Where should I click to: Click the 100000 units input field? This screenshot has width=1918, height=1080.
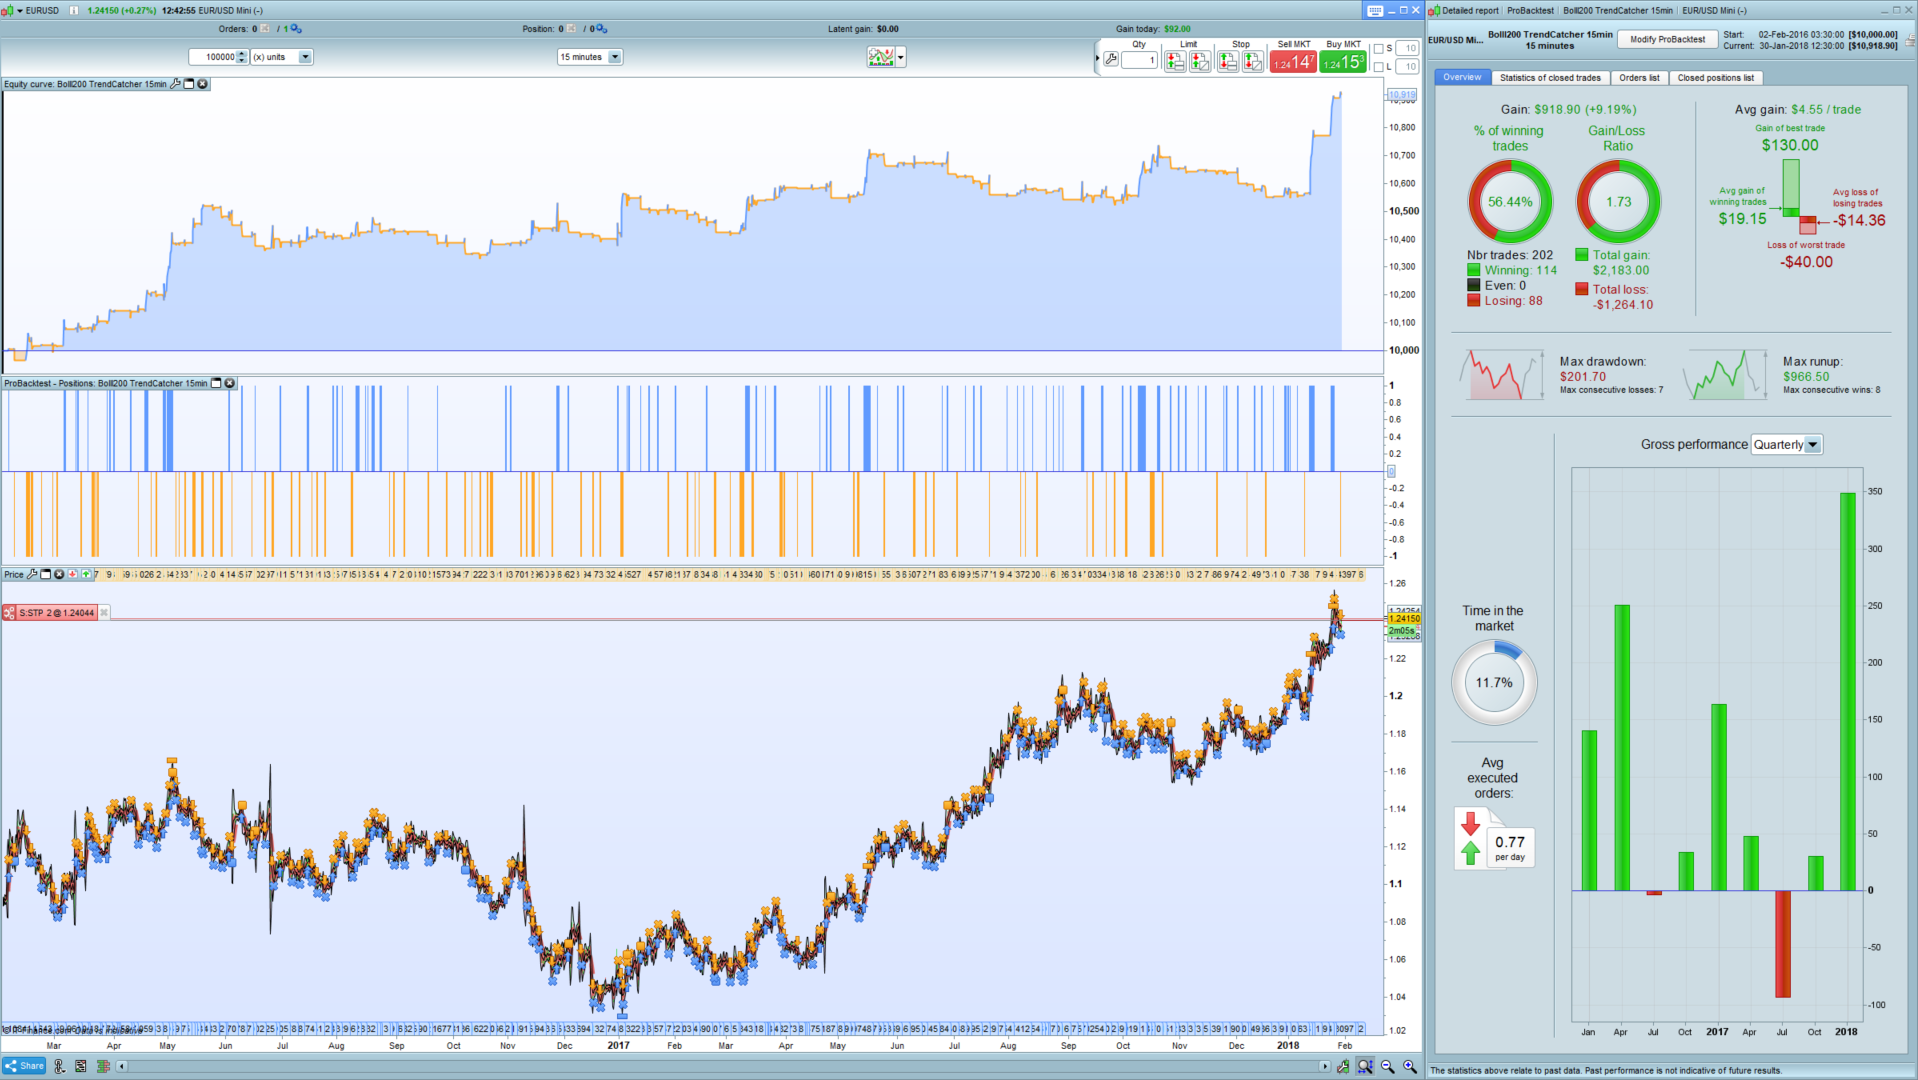click(213, 57)
